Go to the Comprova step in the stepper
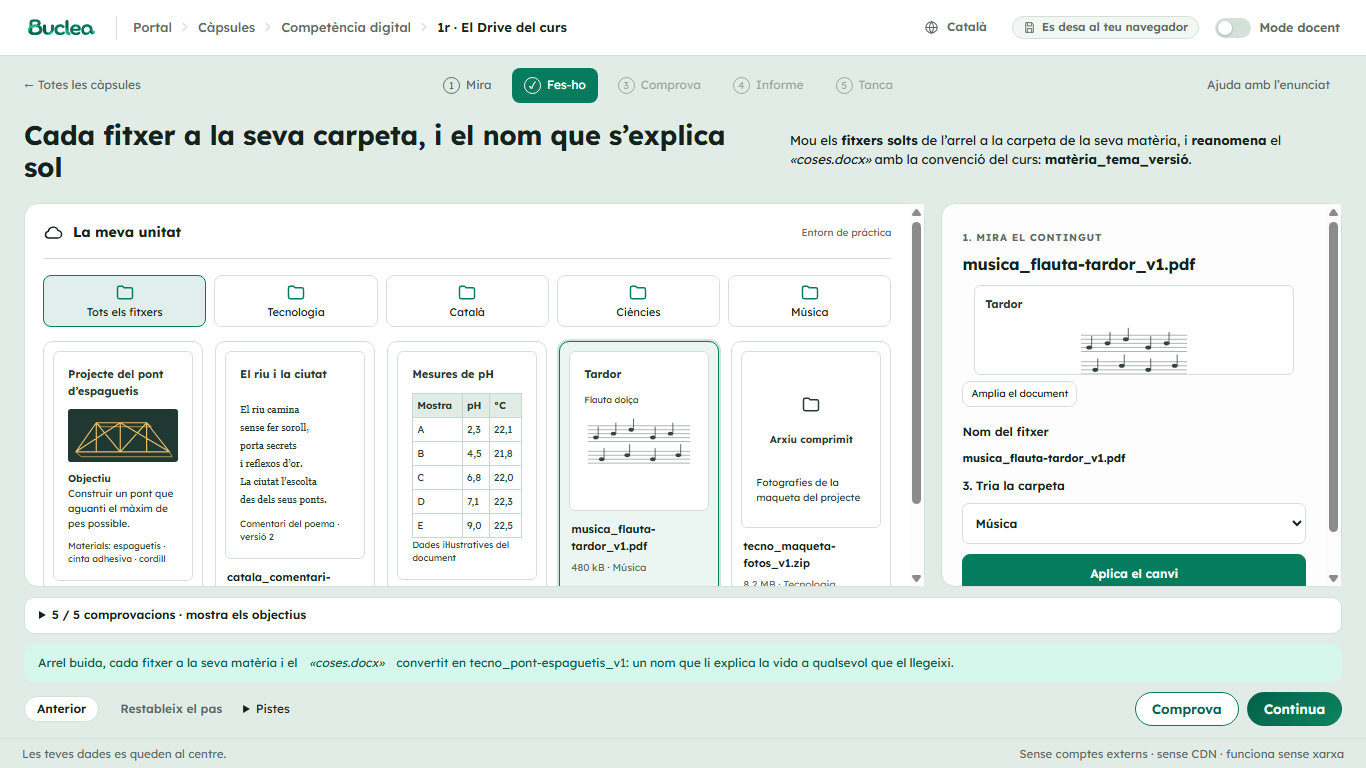The width and height of the screenshot is (1366, 768). (x=659, y=85)
